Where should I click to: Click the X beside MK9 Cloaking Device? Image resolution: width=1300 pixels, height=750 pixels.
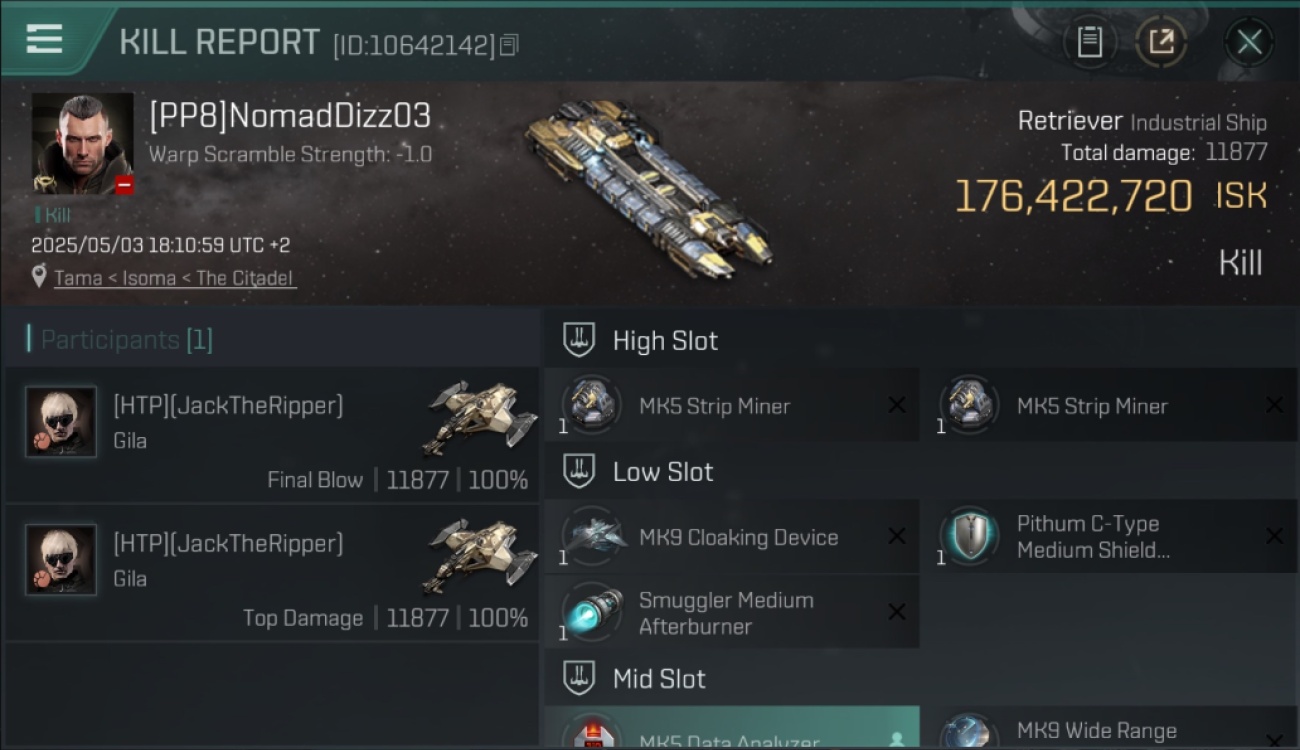(x=897, y=537)
